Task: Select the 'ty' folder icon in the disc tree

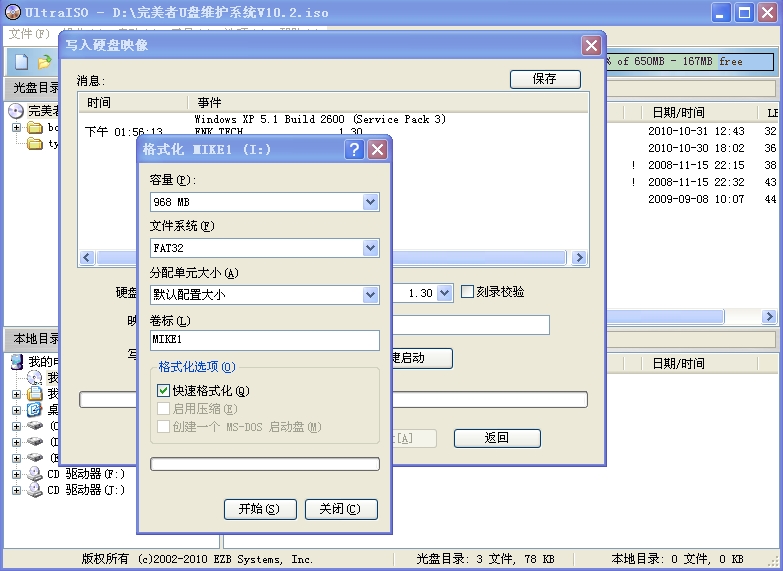Action: (x=34, y=144)
